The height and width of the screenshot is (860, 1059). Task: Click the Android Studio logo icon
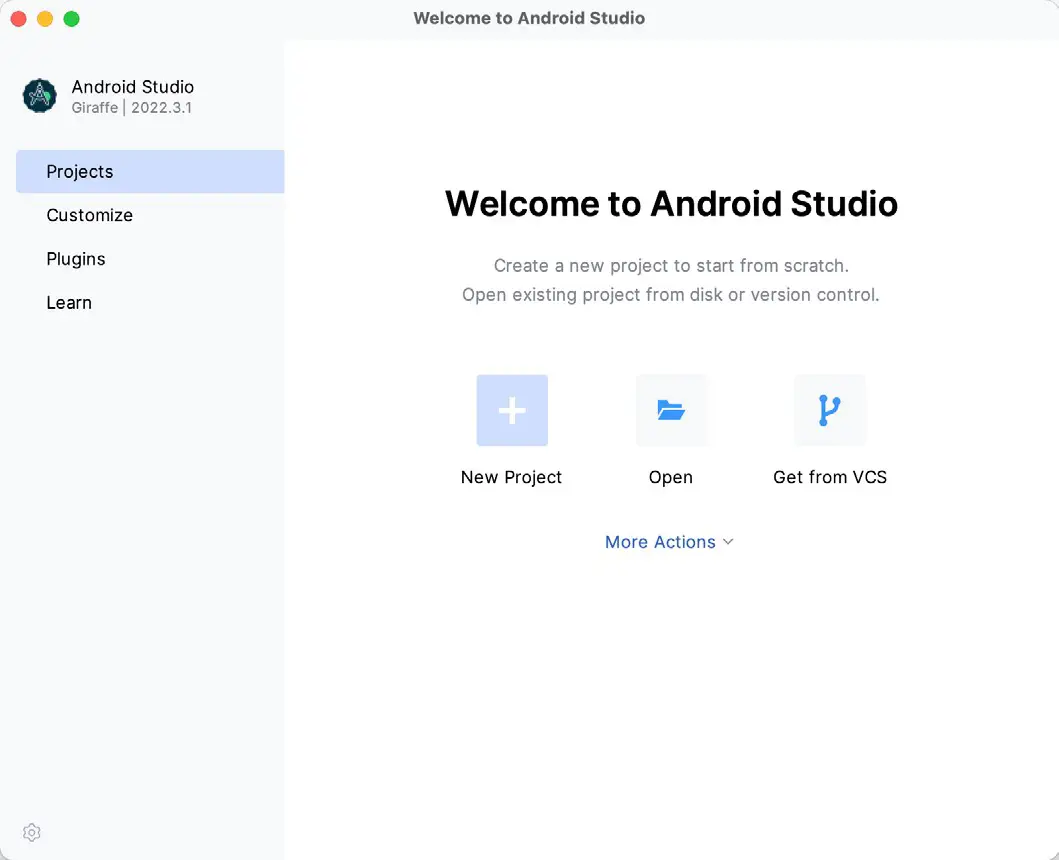40,96
